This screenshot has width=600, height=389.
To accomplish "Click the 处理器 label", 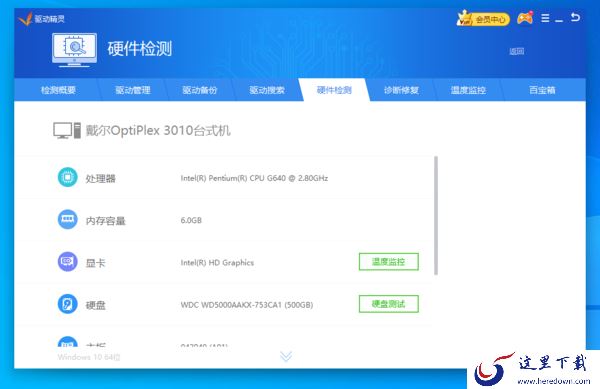I will point(100,179).
